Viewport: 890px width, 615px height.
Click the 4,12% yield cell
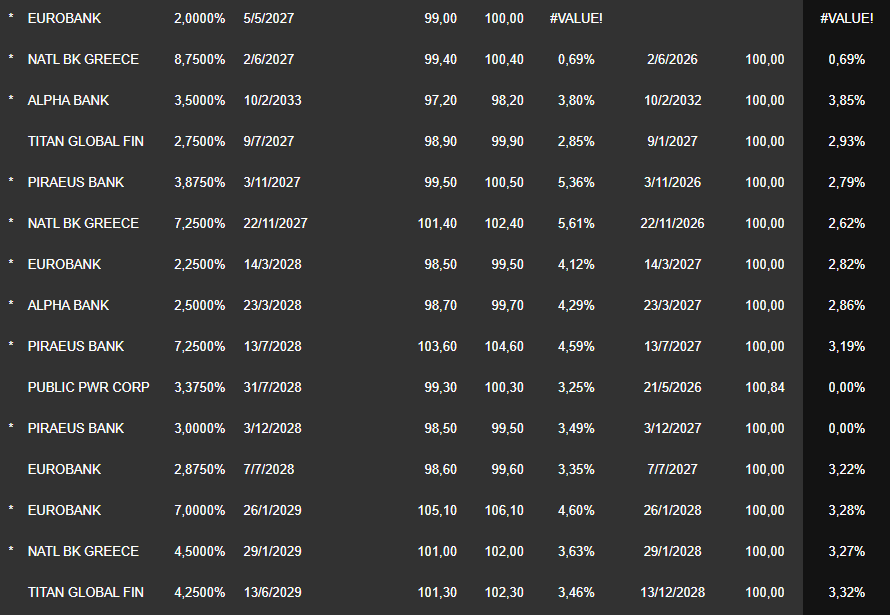click(x=576, y=264)
